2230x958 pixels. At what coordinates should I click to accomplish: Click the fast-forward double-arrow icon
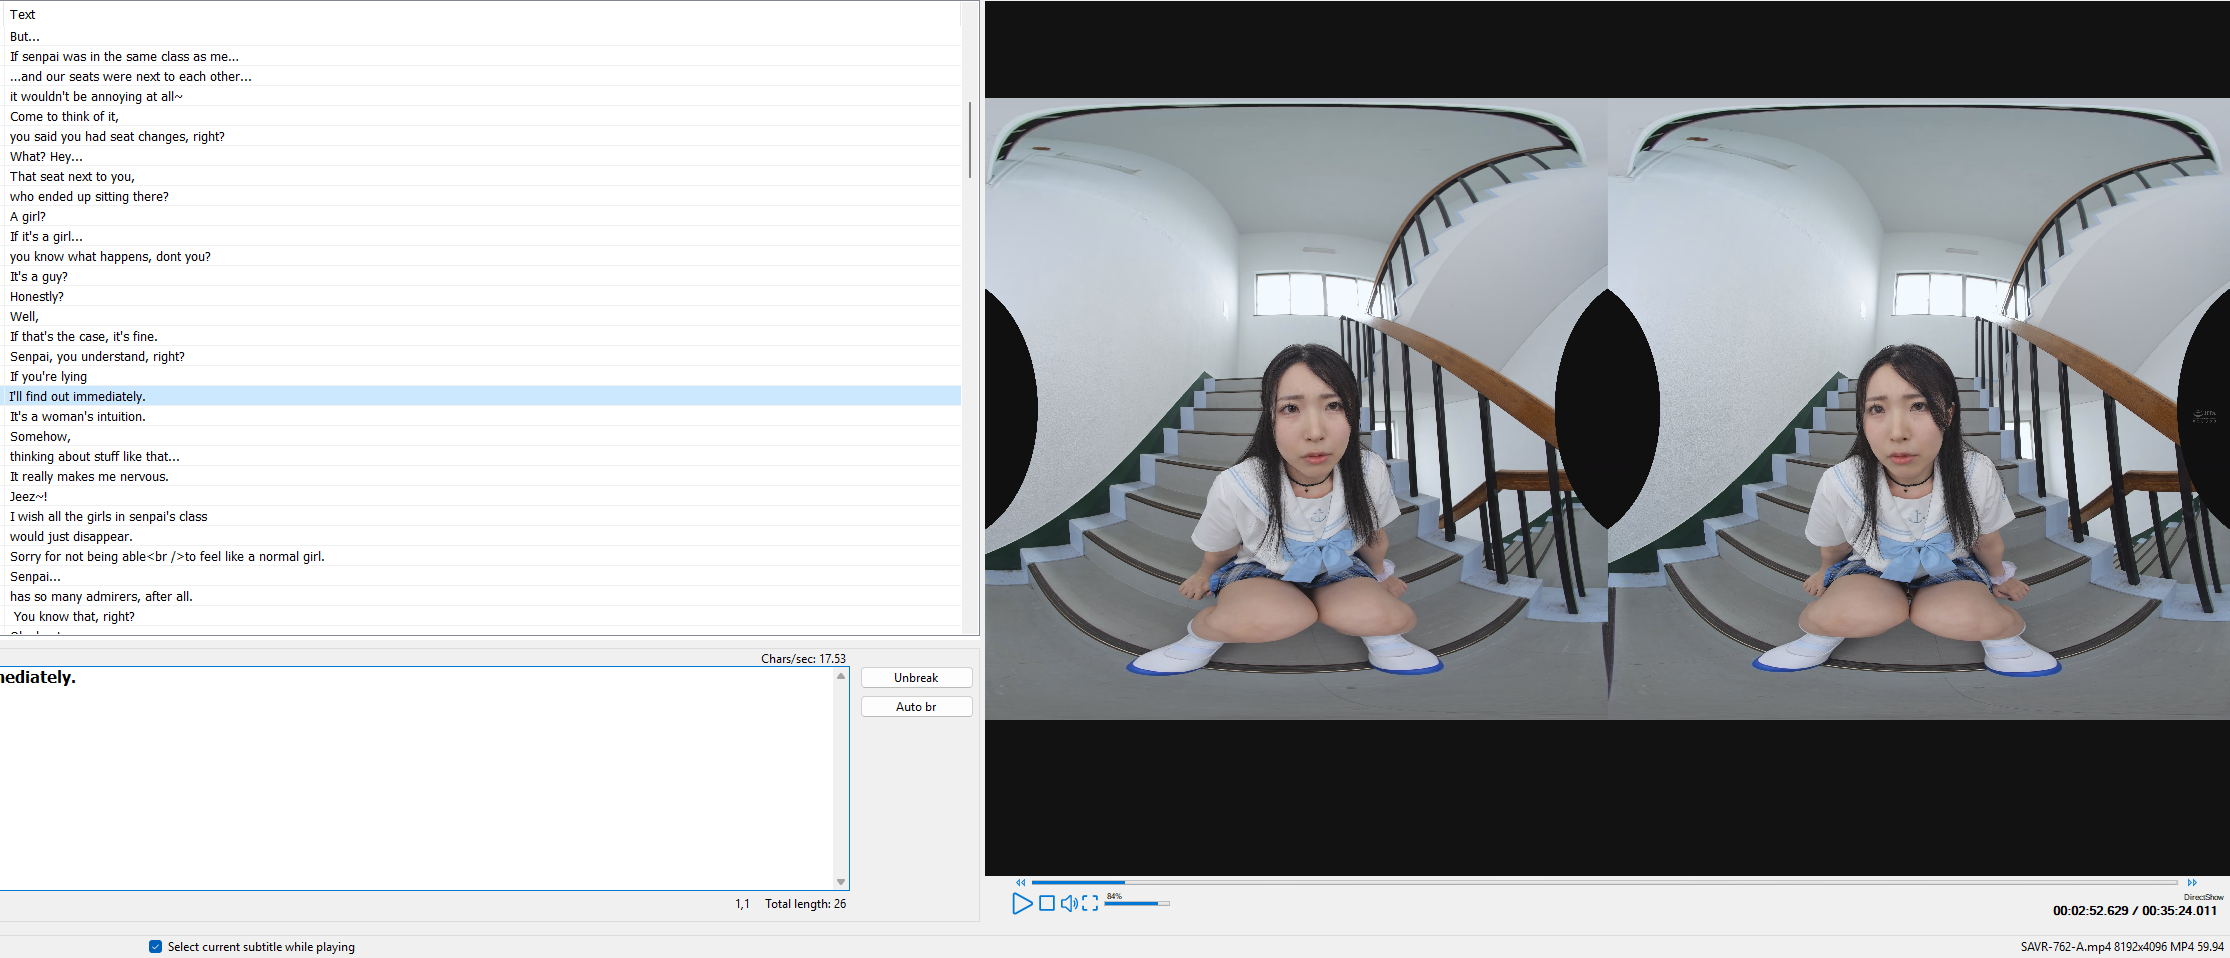pos(2192,883)
